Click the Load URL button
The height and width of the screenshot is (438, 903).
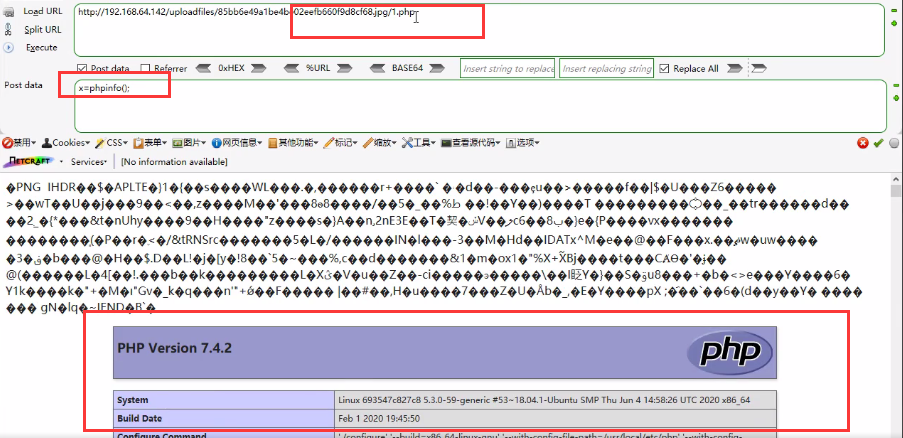click(x=41, y=11)
